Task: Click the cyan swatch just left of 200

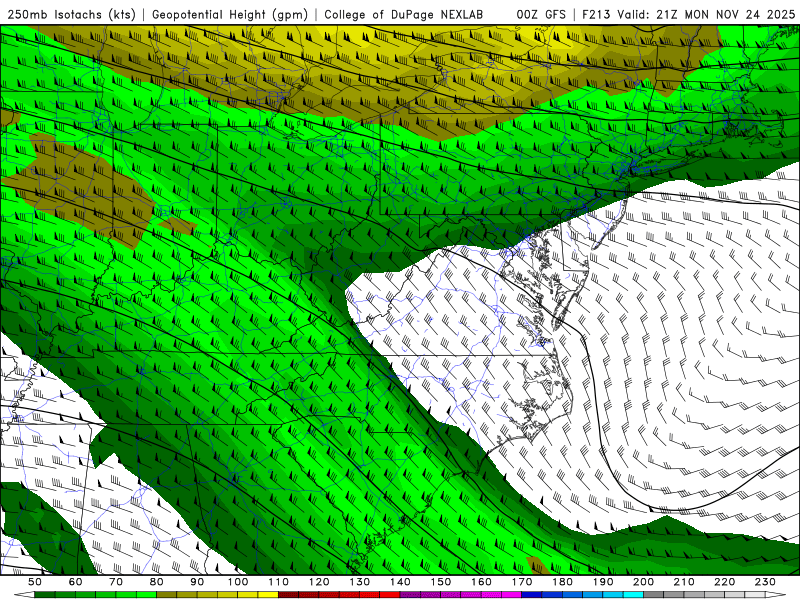Action: [634, 595]
